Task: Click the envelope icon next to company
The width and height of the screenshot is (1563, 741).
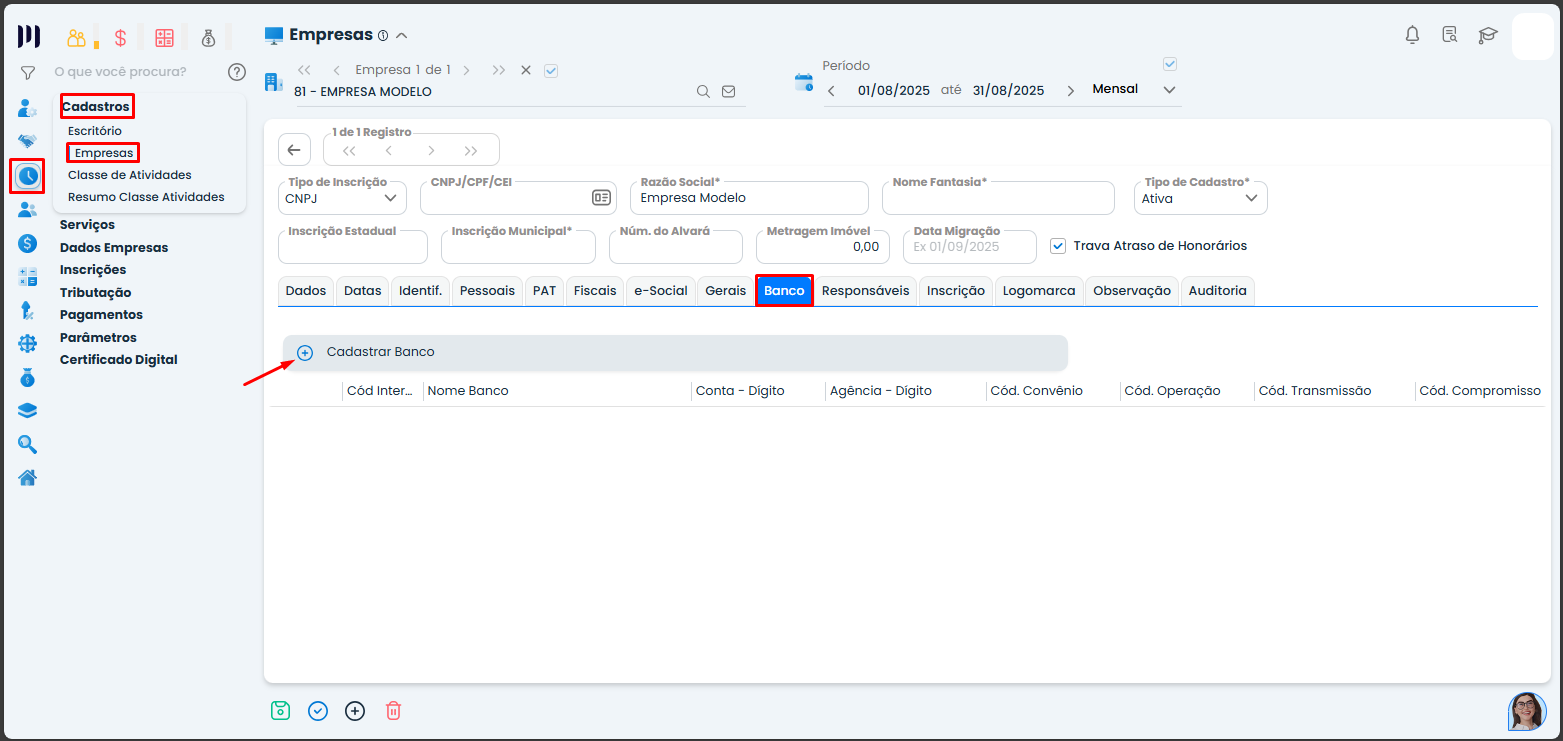Action: click(x=728, y=91)
